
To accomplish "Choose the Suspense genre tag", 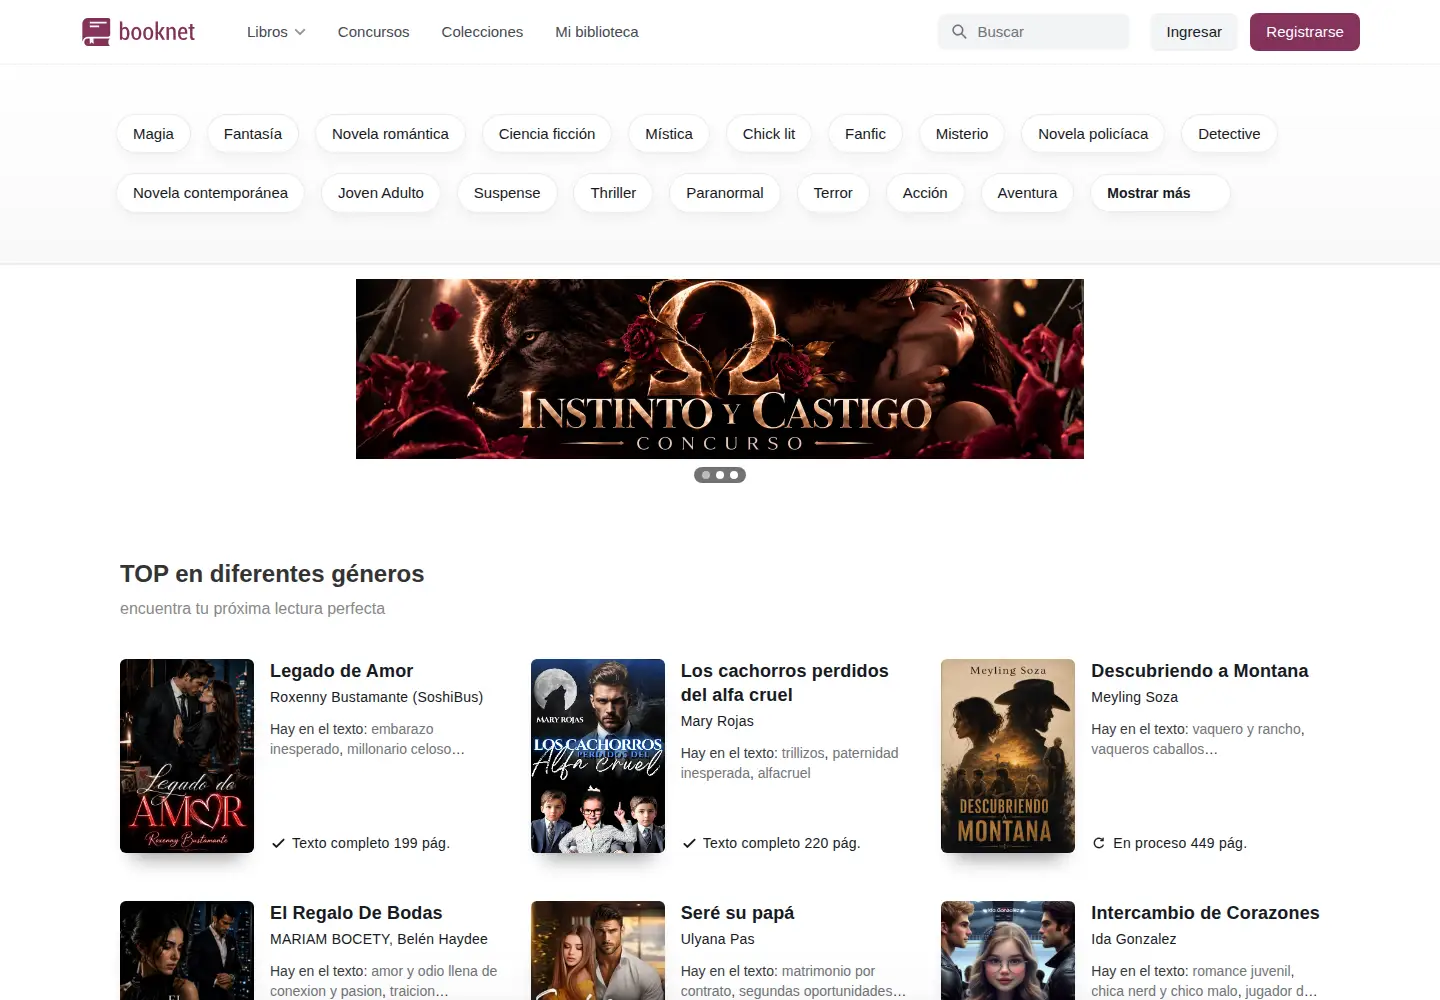I will point(507,193).
